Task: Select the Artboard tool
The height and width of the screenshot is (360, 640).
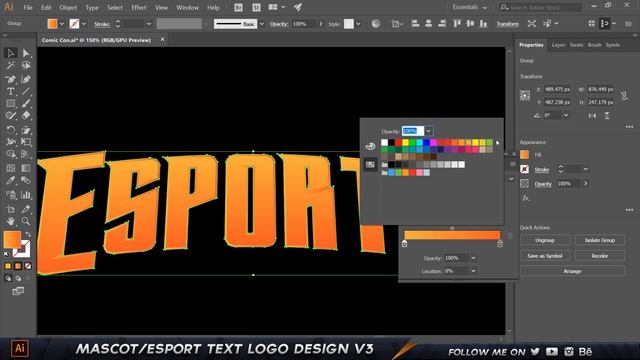Action: tap(11, 209)
